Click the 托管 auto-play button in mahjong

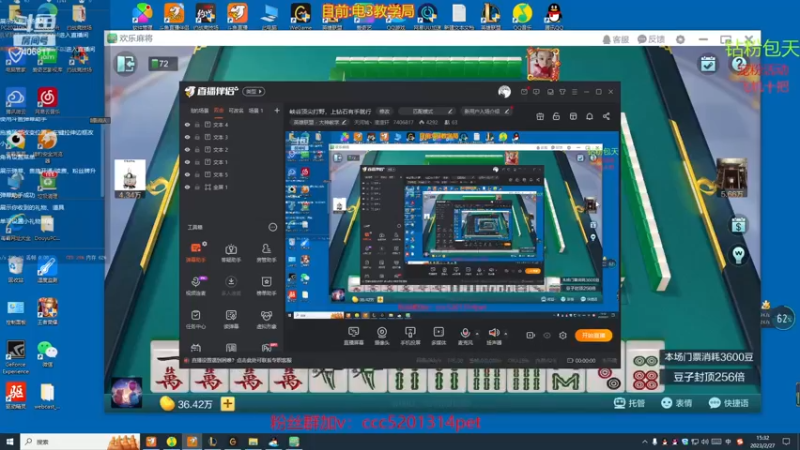pos(629,403)
